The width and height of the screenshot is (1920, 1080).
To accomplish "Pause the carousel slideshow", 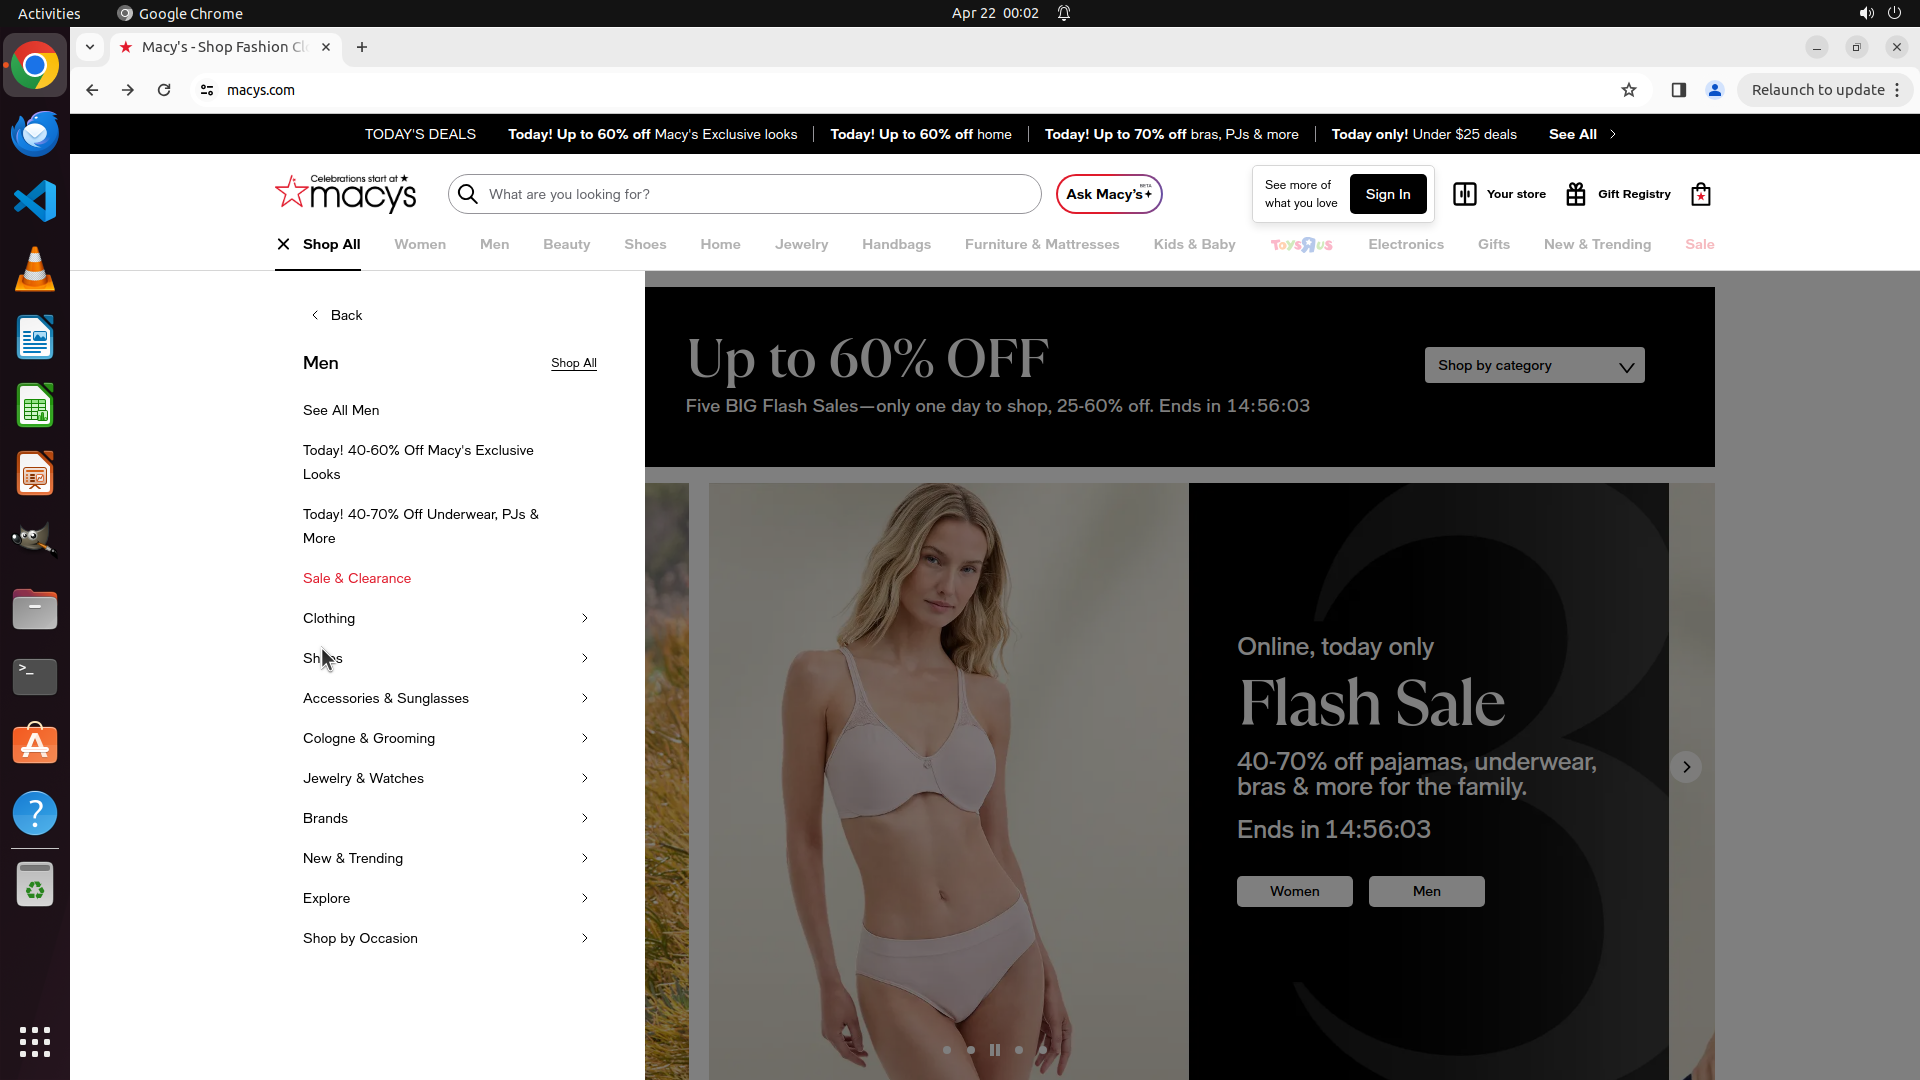I will click(x=995, y=1050).
